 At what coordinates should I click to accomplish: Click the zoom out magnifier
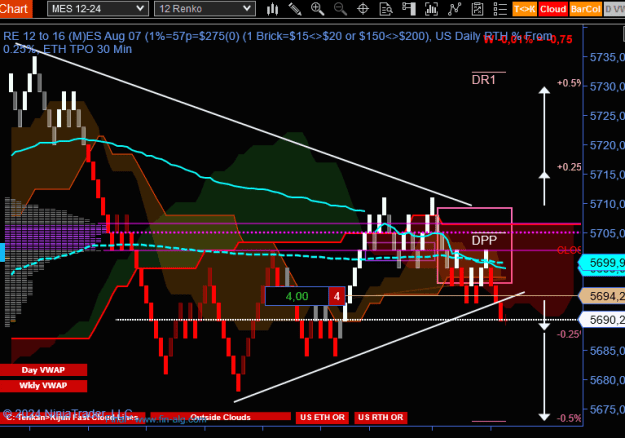[x=340, y=9]
